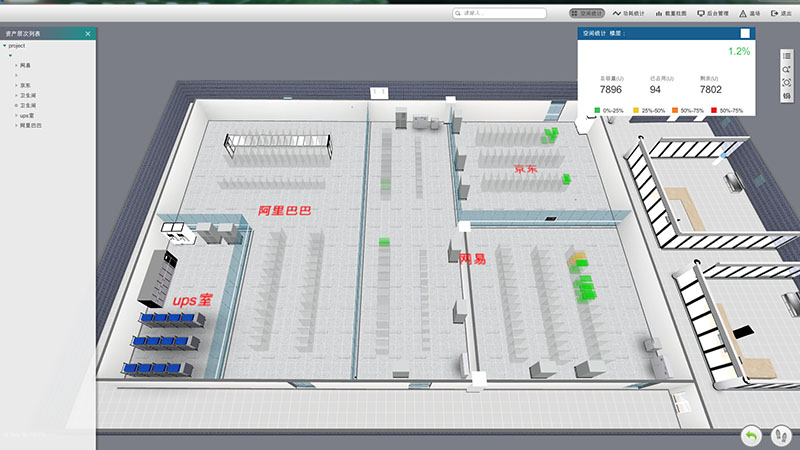Viewport: 800px width, 450px height.
Task: Click the zoom-in magnifier icon
Action: coord(787,69)
